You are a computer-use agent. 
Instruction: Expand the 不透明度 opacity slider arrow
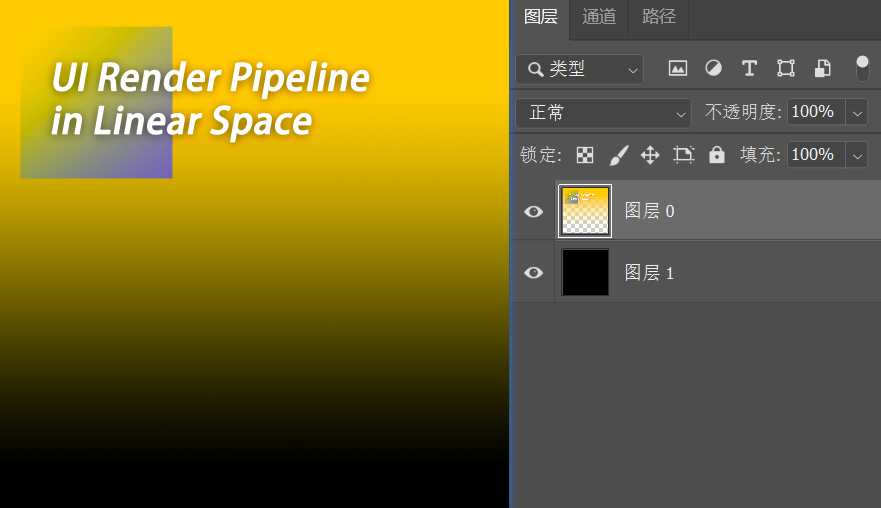click(x=857, y=112)
